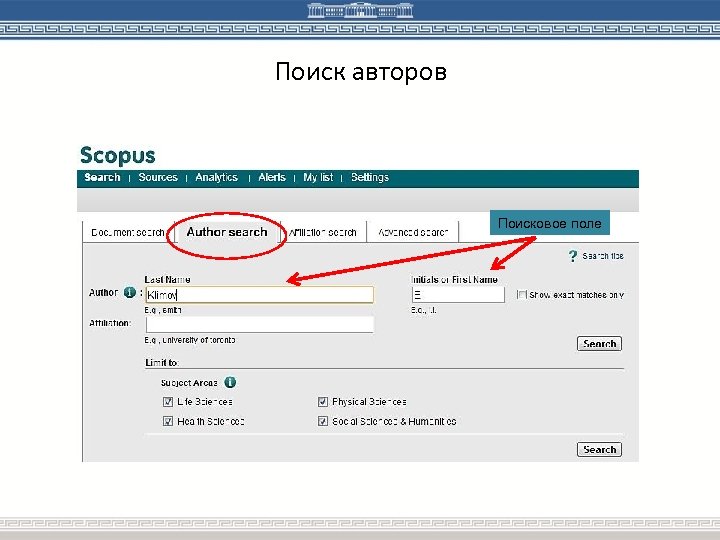Click the Author info icon
The image size is (720, 540).
click(x=130, y=292)
